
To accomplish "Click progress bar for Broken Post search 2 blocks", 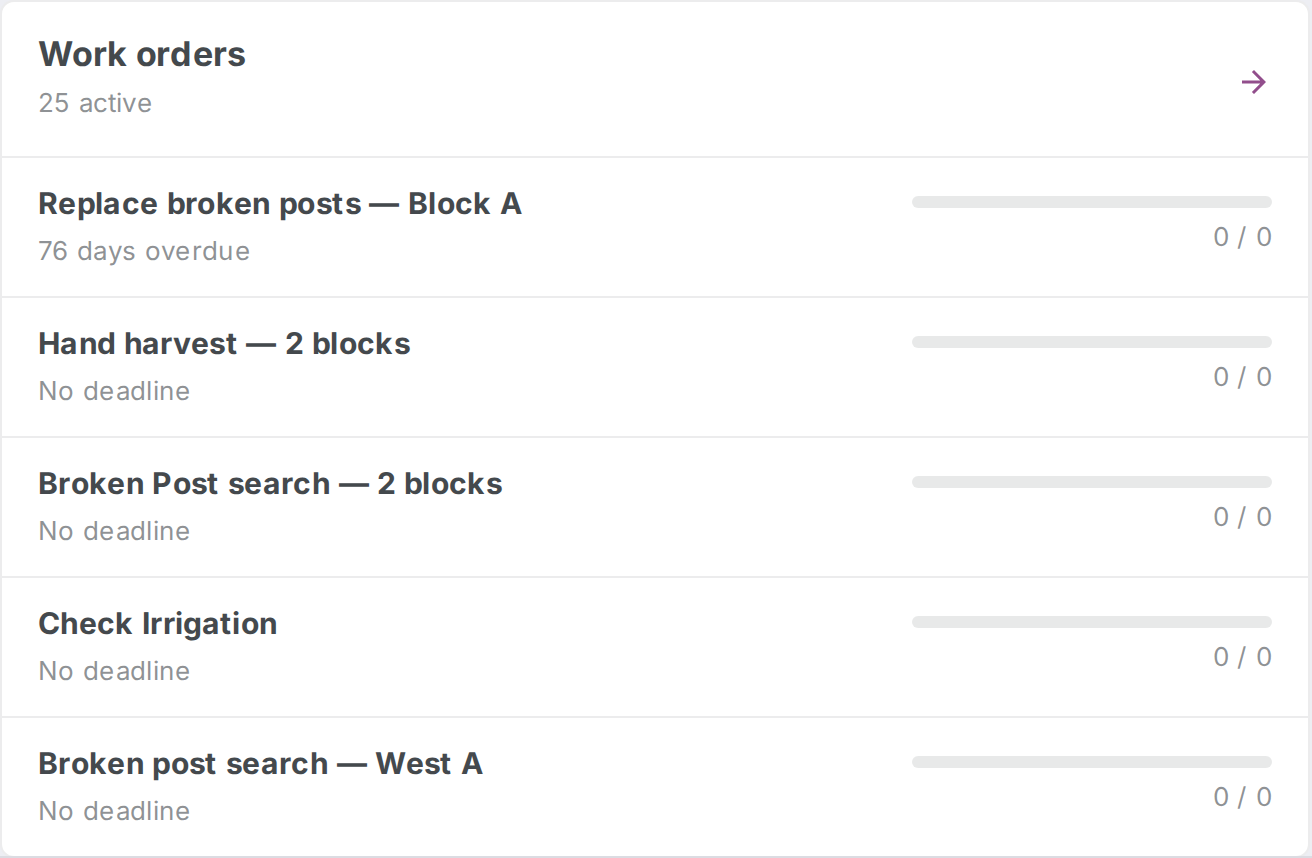I will click(x=1092, y=482).
